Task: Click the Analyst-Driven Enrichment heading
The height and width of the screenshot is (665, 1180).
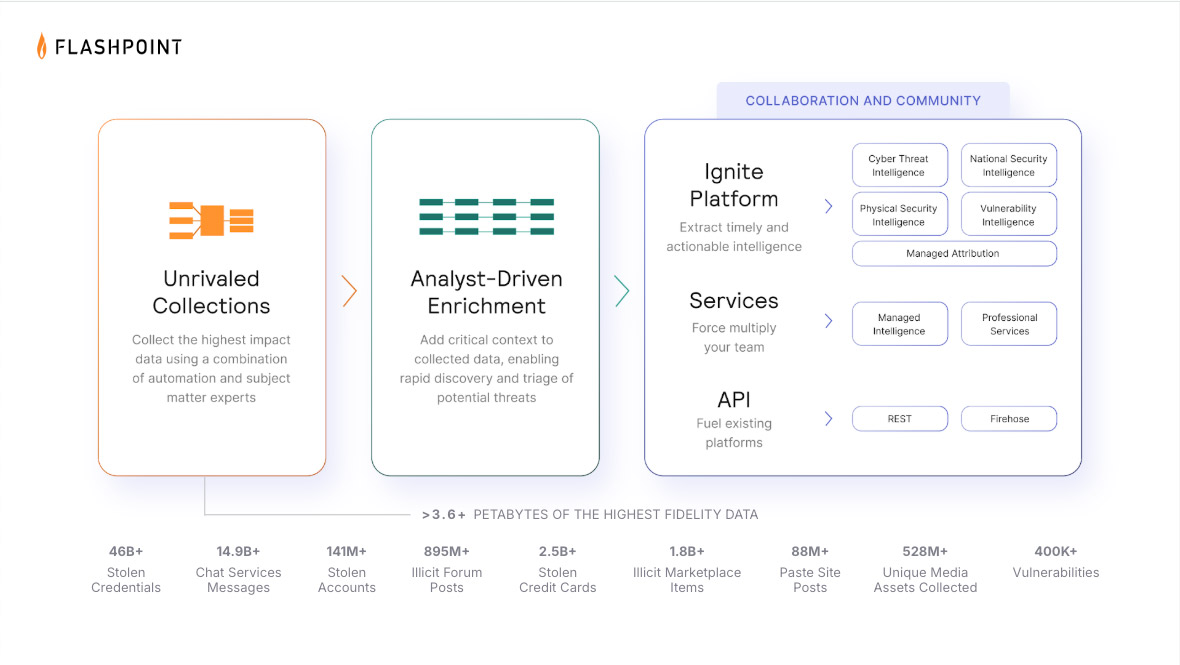Action: [x=486, y=292]
